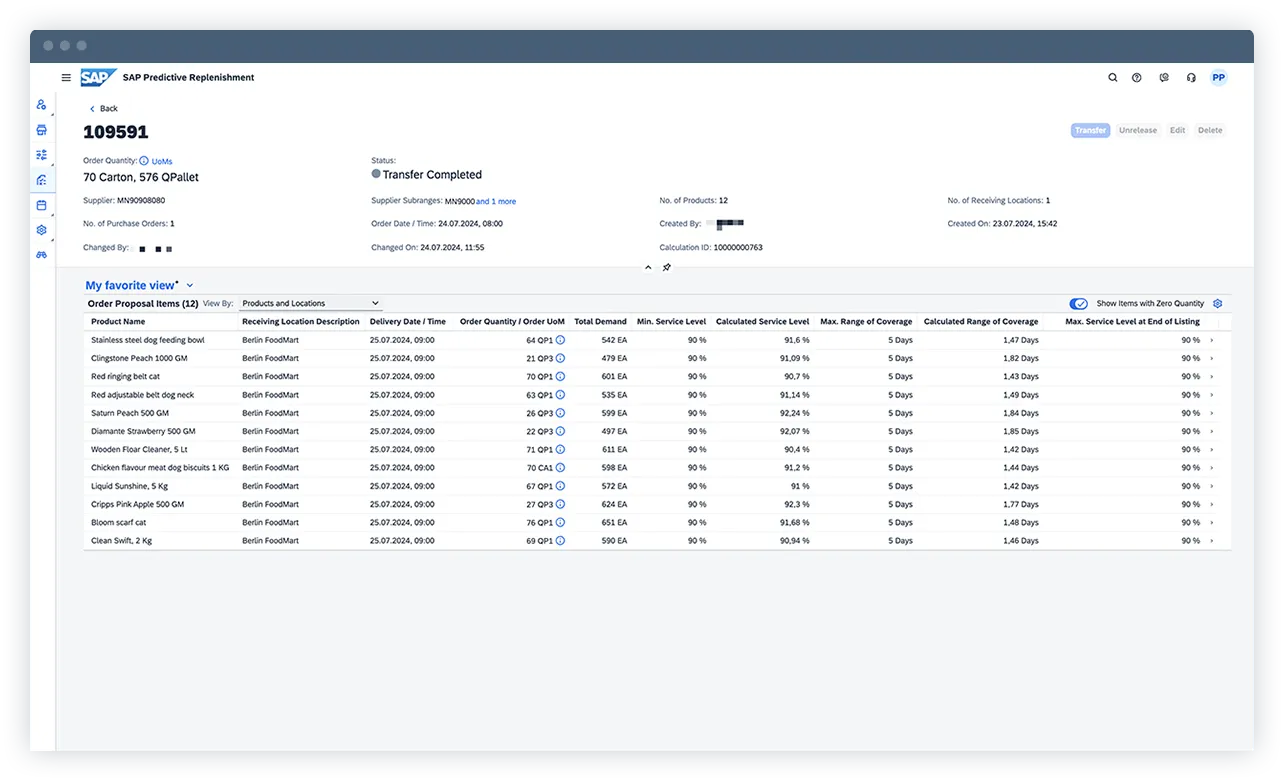This screenshot has width=1284, height=780.
Task: Open the navigation hamburger menu
Action: point(66,77)
